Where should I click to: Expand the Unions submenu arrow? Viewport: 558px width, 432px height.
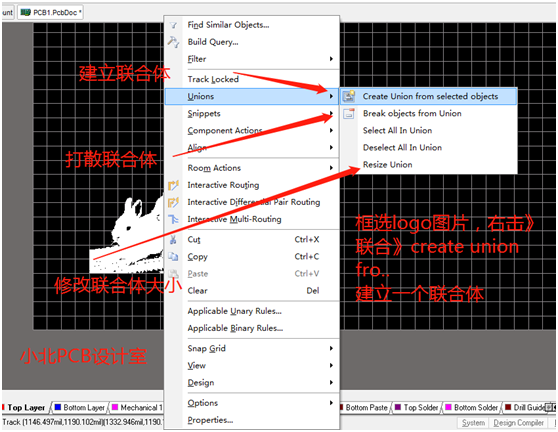[331, 96]
